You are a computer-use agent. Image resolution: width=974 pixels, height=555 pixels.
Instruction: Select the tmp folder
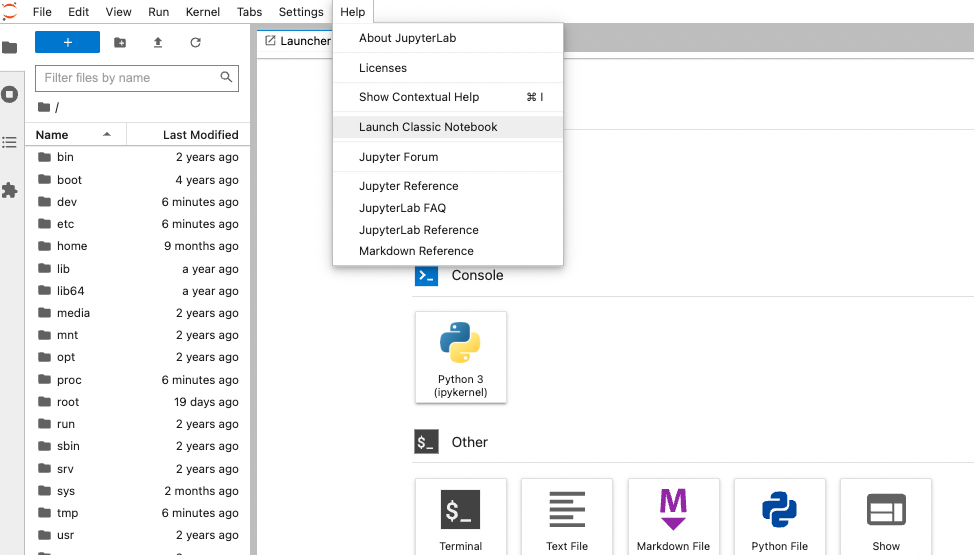coord(137,513)
